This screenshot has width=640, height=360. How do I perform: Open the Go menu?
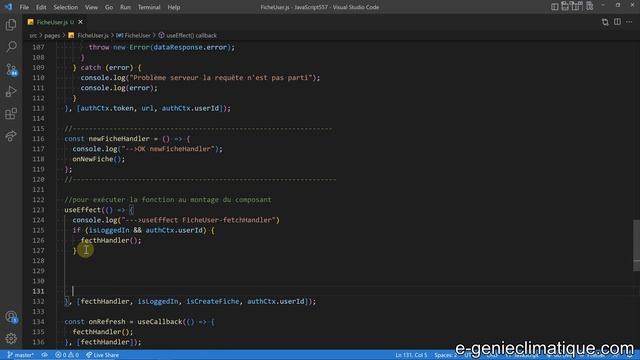coord(109,7)
